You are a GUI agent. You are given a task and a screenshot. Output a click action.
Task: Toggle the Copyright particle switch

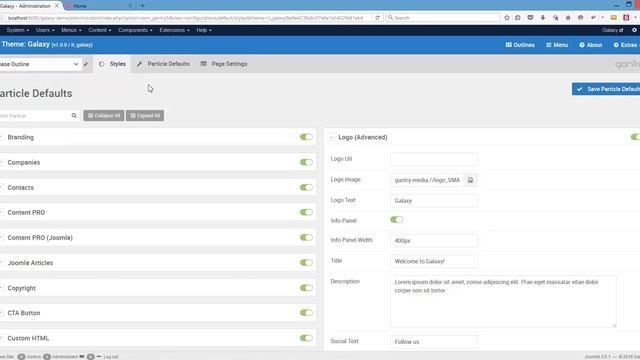click(306, 288)
